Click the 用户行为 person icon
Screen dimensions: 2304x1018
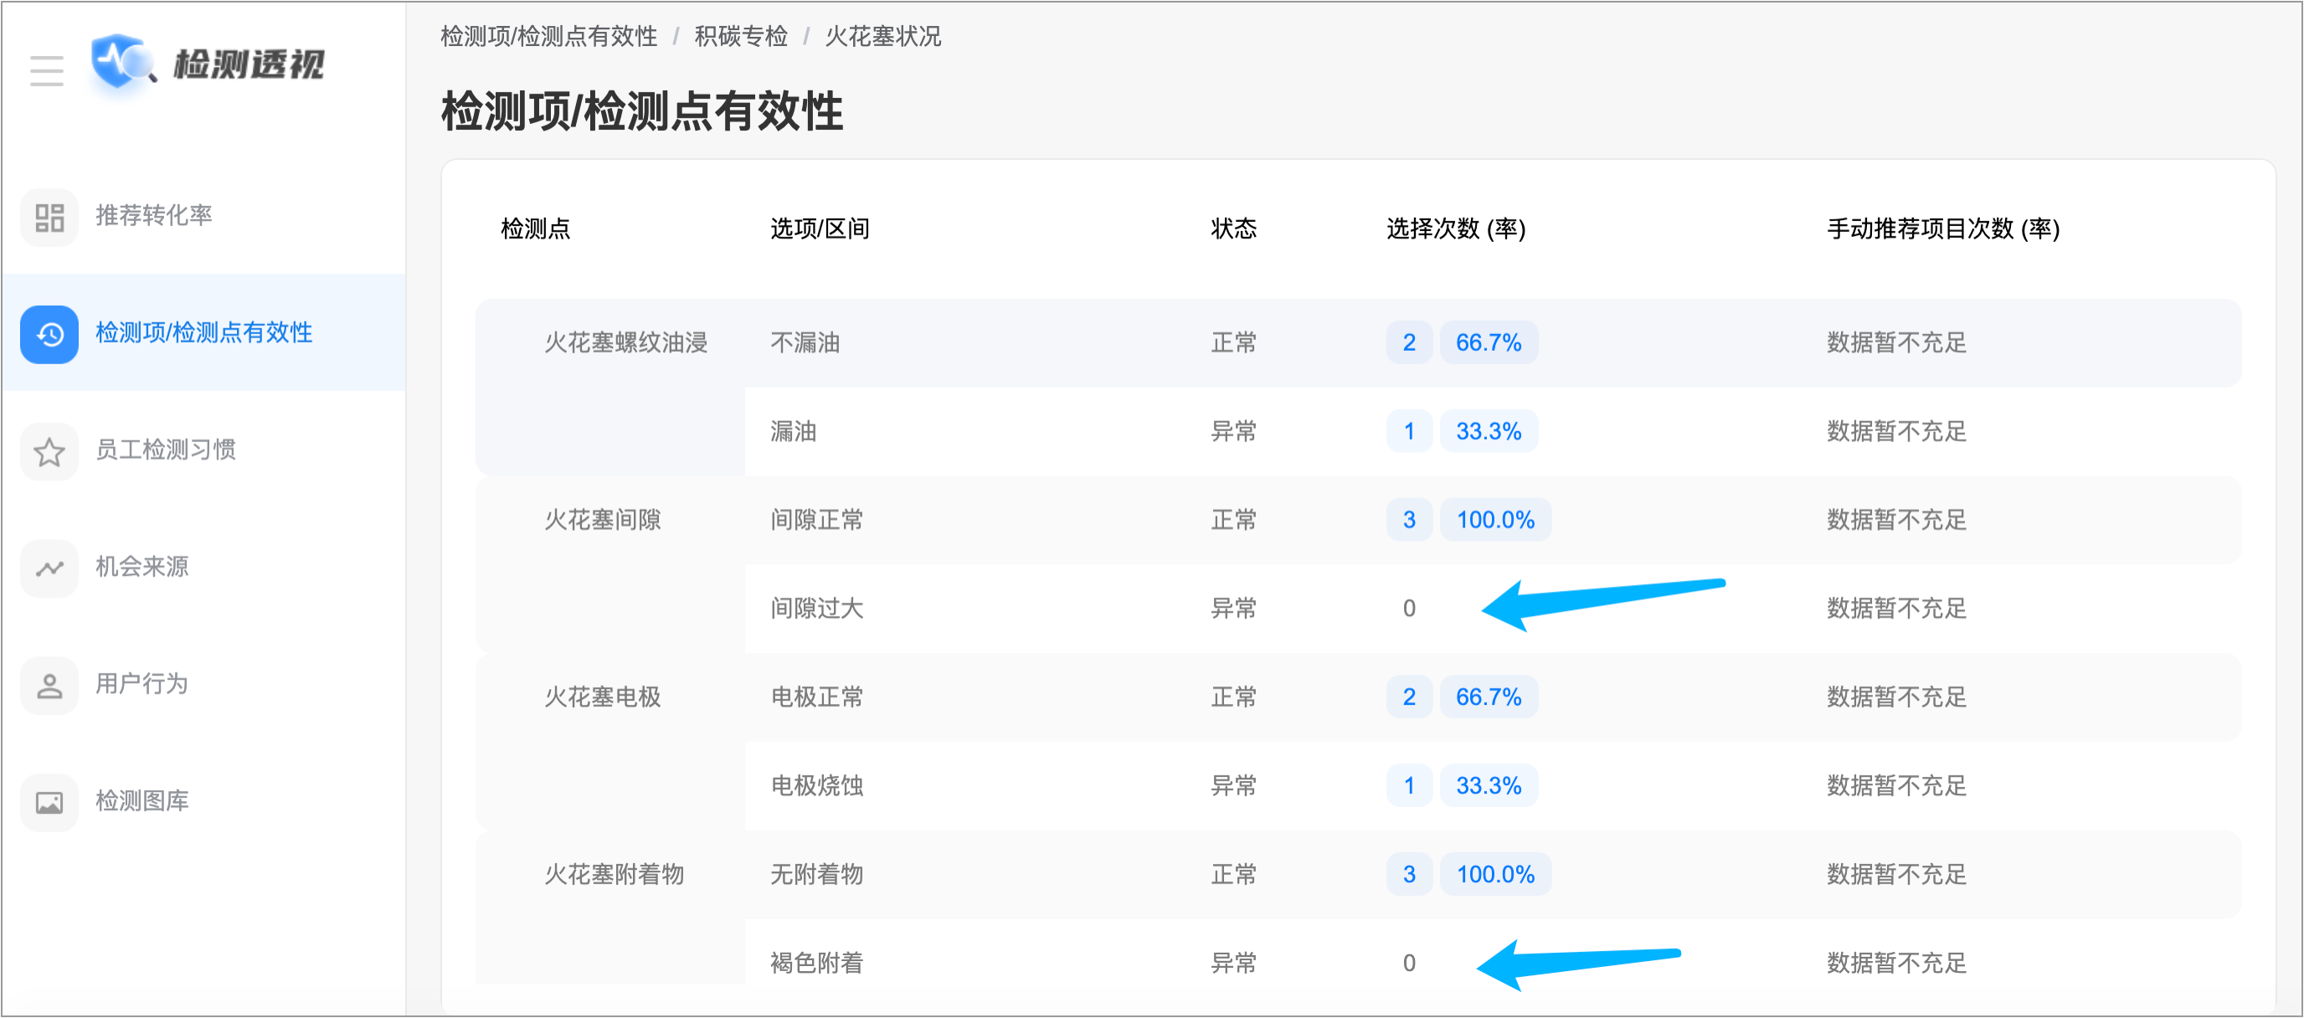[49, 685]
